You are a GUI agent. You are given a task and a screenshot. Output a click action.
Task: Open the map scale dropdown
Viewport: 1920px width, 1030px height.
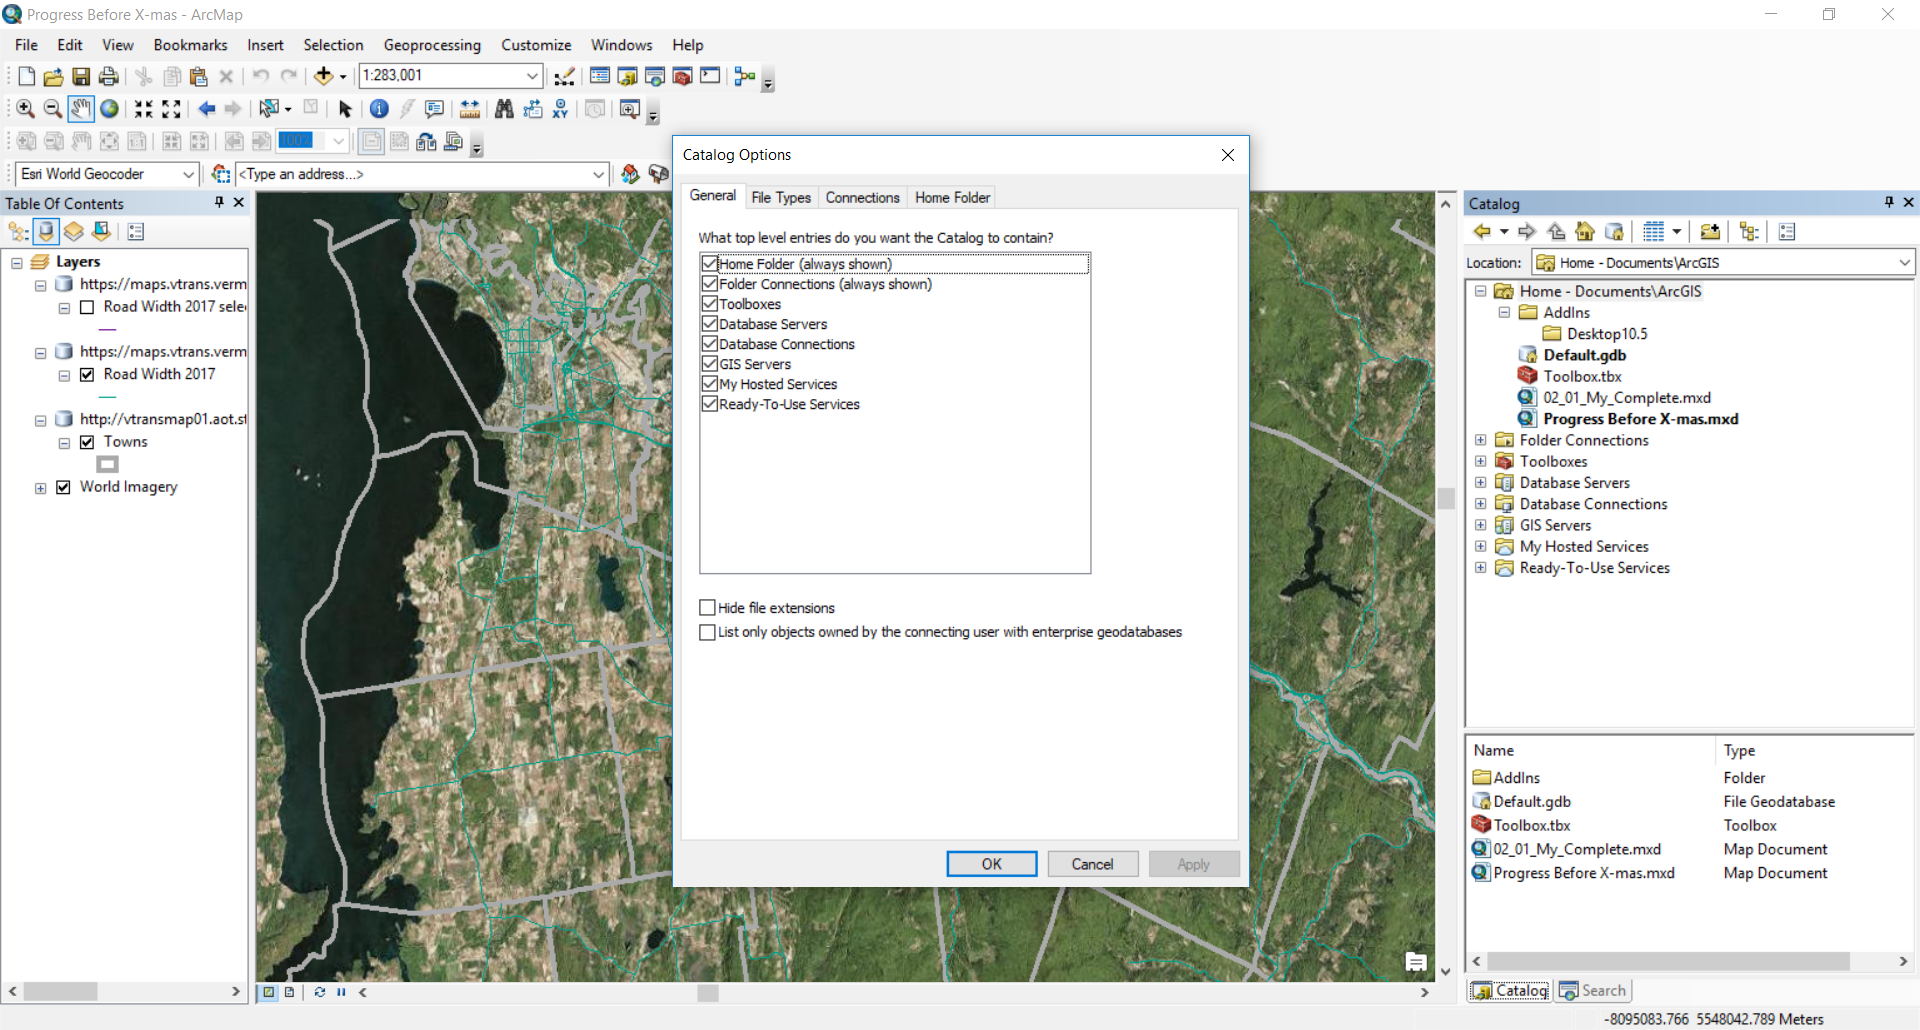coord(532,76)
